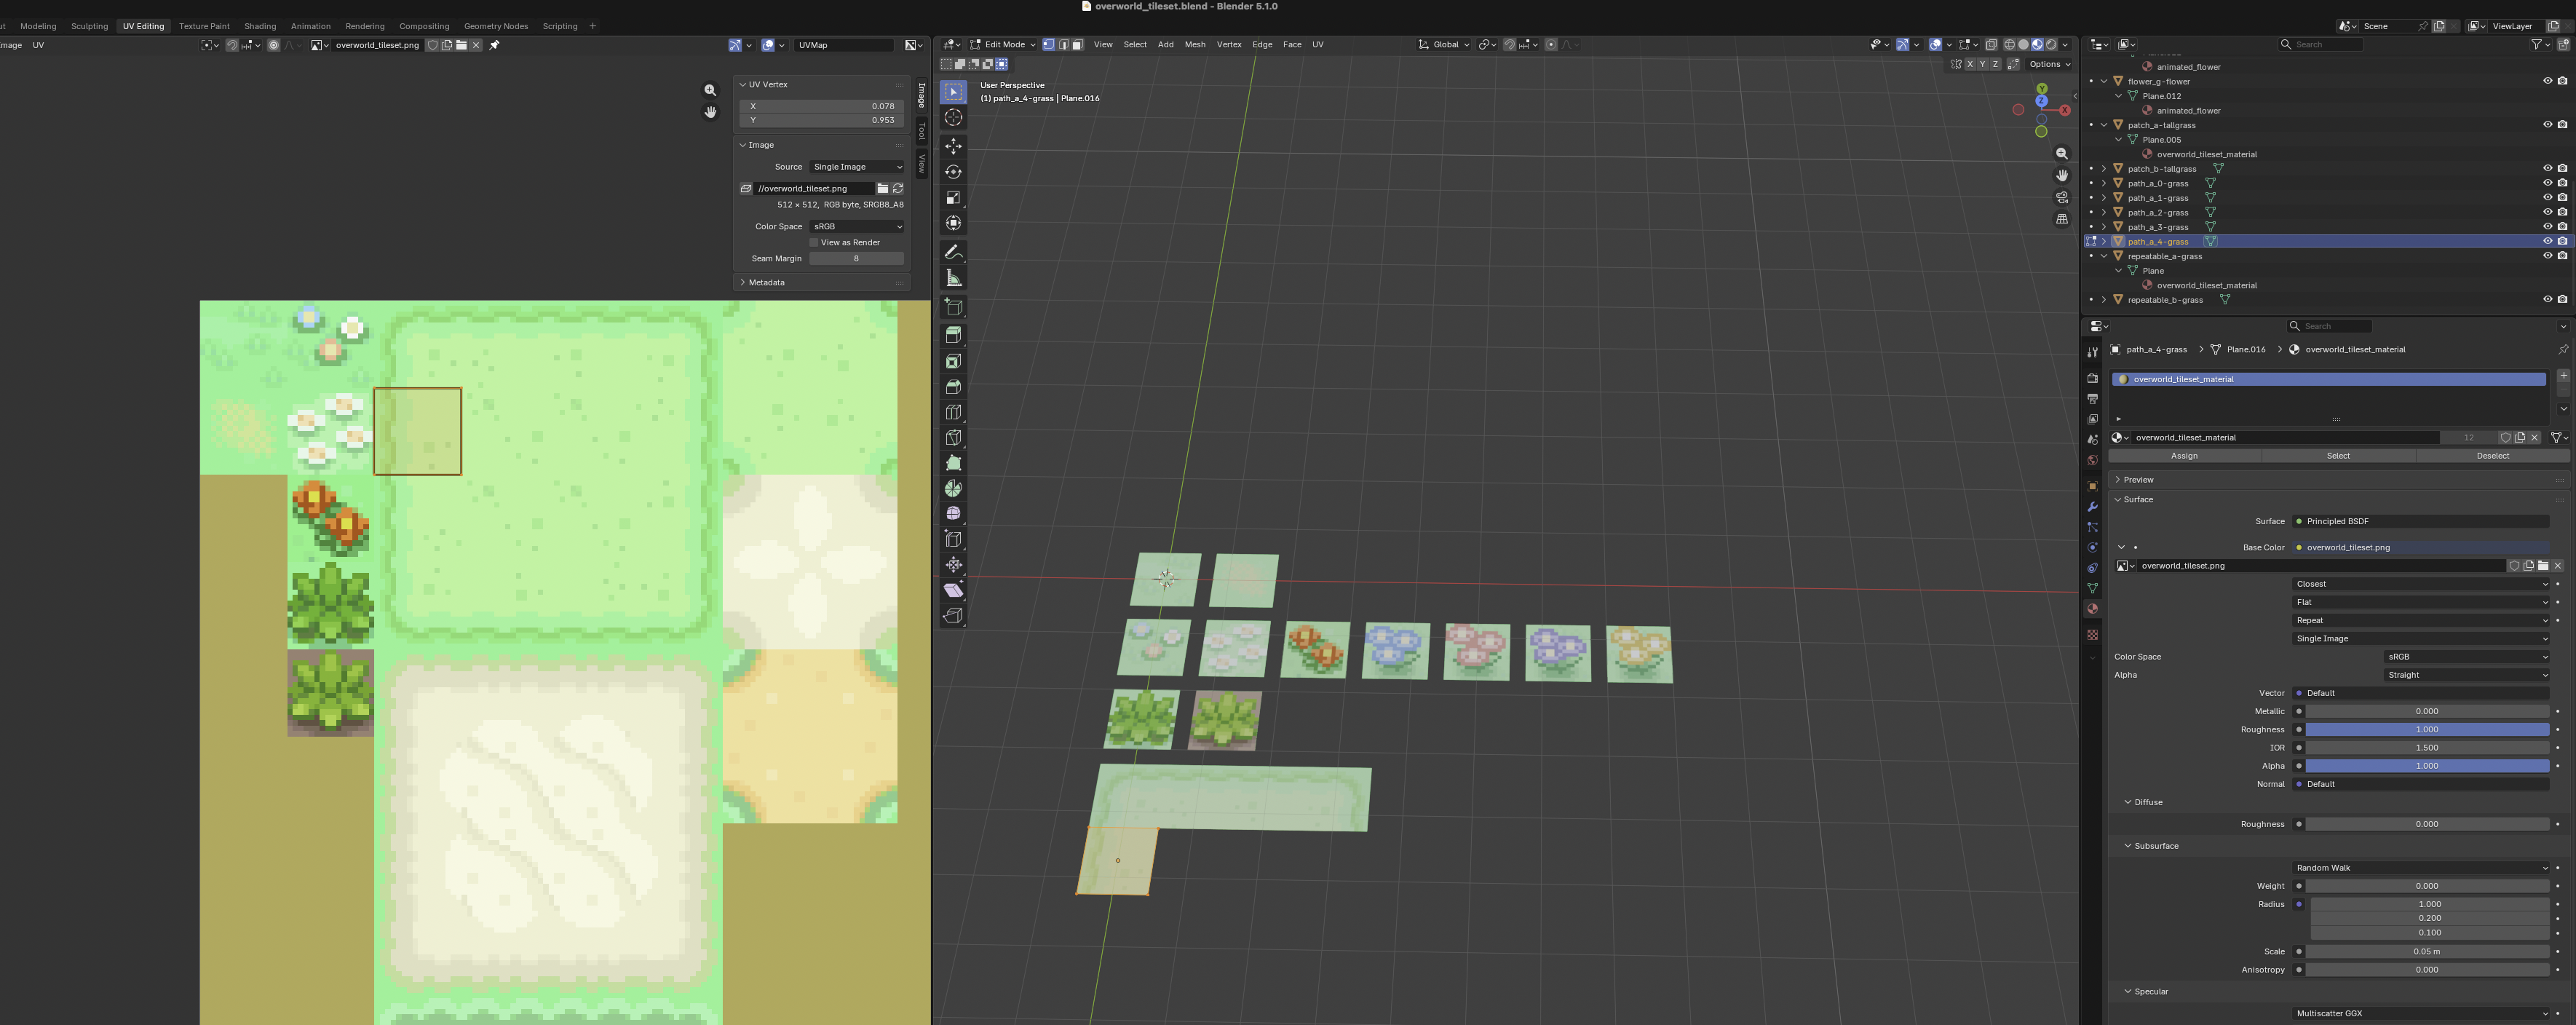Viewport: 2576px width, 1025px height.
Task: Click the Assign material button
Action: point(2184,456)
